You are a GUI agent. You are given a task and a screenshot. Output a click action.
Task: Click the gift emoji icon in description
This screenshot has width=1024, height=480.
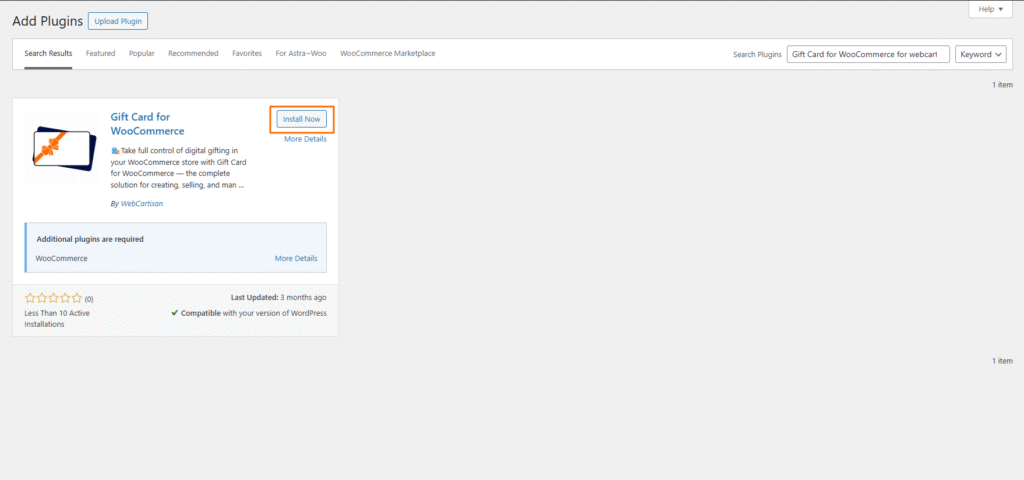click(x=115, y=151)
